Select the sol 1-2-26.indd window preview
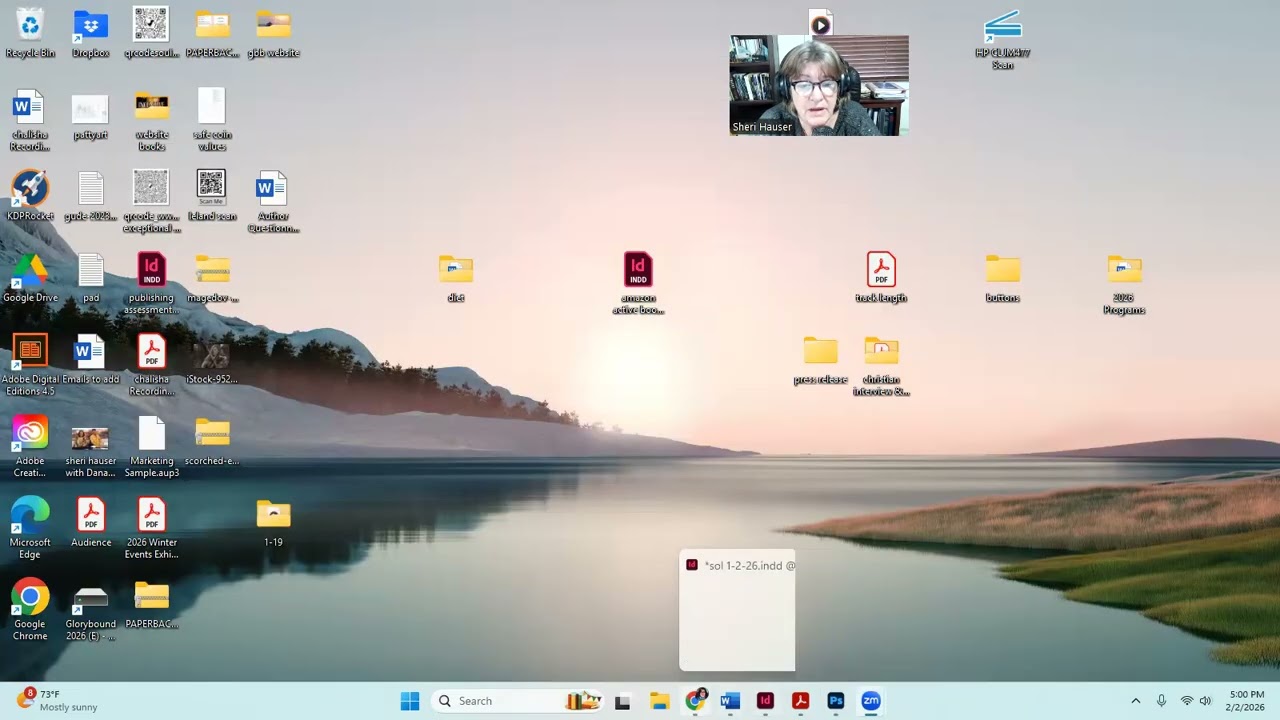The height and width of the screenshot is (720, 1280). (737, 610)
